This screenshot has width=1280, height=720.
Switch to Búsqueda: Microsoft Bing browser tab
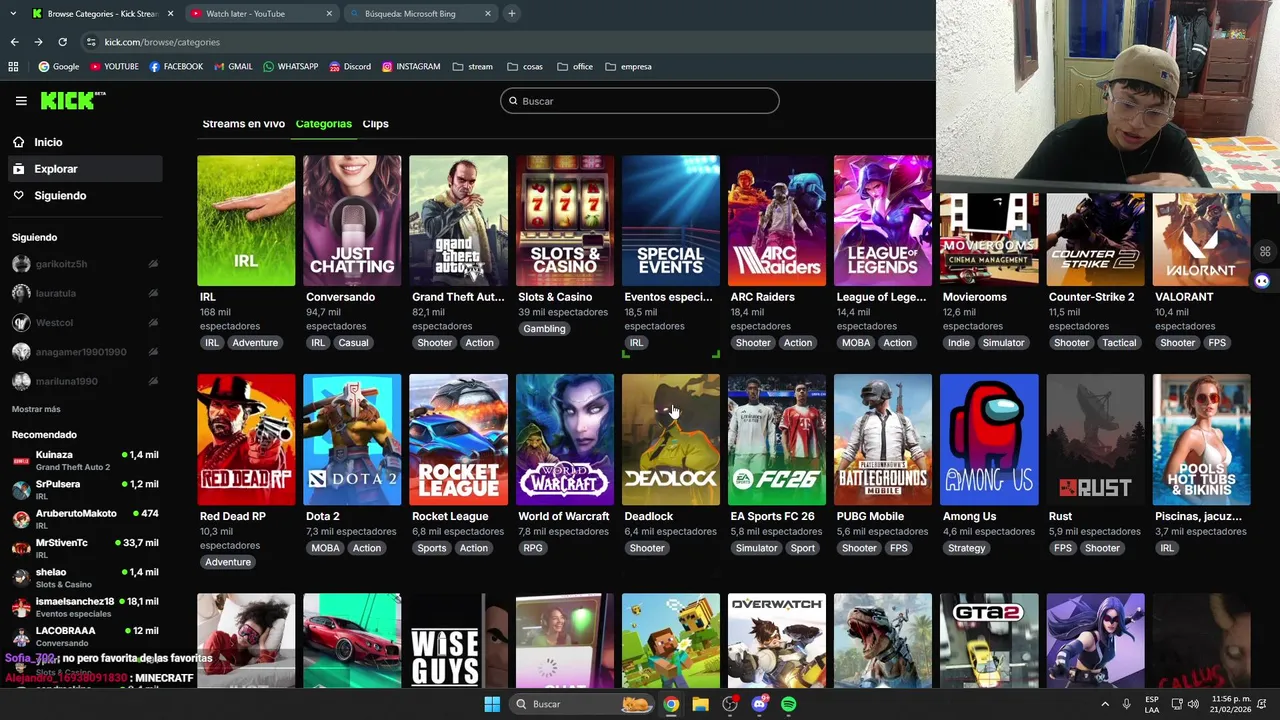pyautogui.click(x=421, y=14)
